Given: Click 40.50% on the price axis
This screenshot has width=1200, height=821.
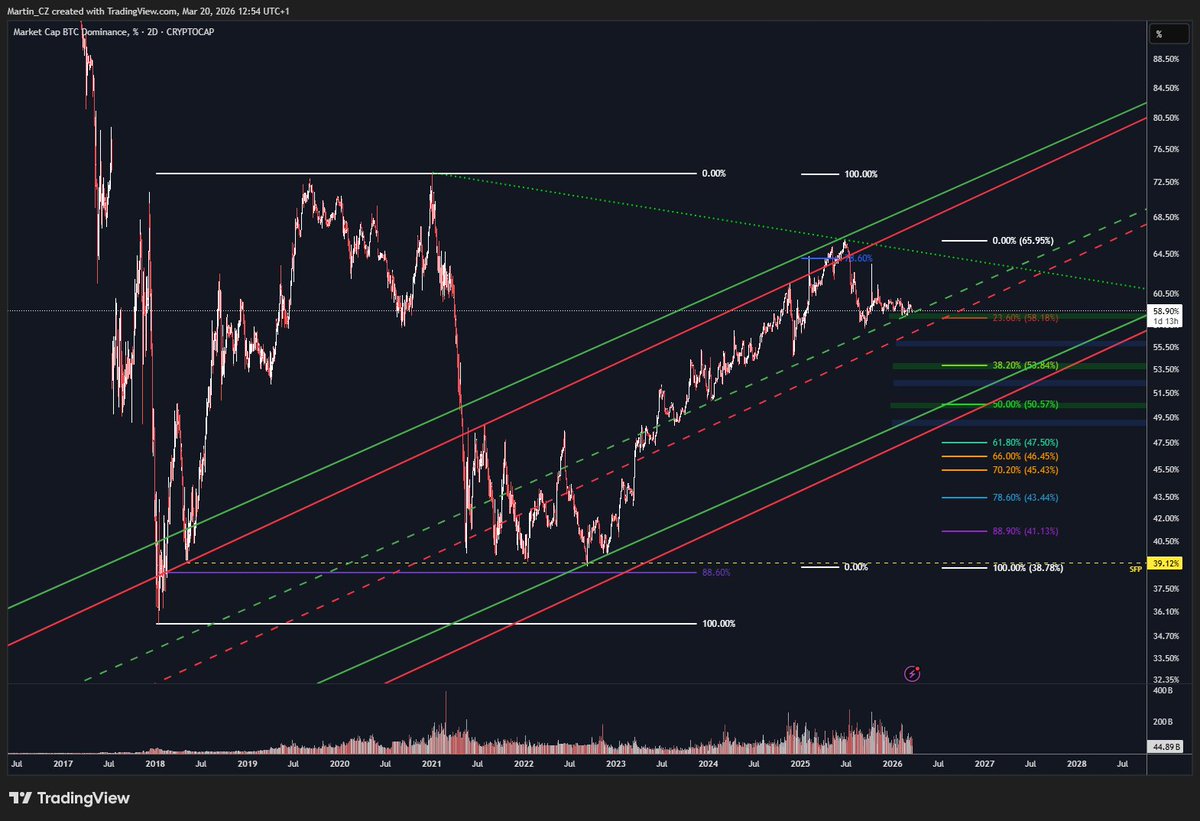Looking at the screenshot, I should 1166,541.
